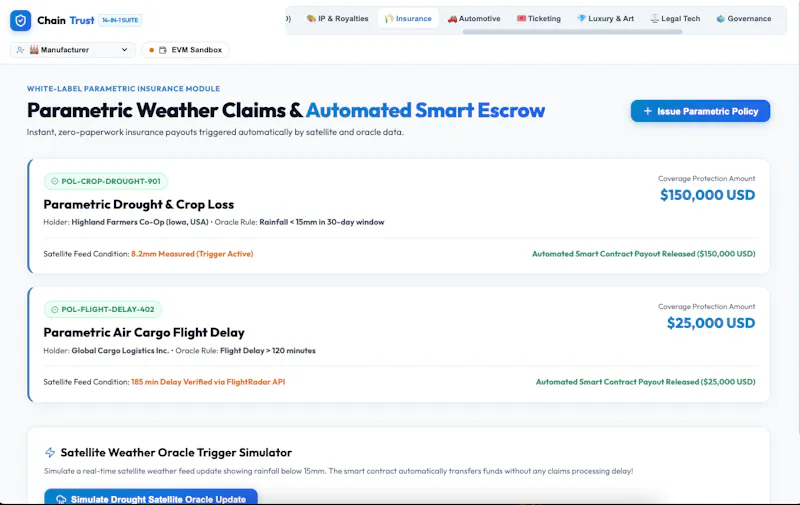Click the EVM Sandbox wallet button
The image size is (800, 505).
coord(185,50)
